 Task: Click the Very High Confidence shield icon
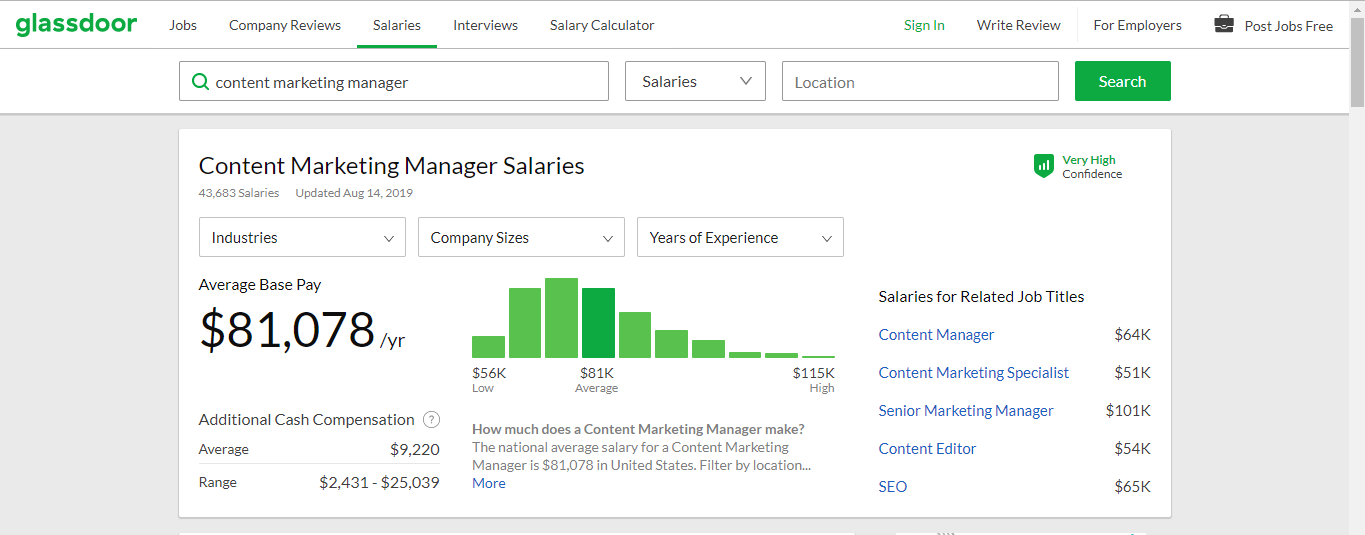1043,166
